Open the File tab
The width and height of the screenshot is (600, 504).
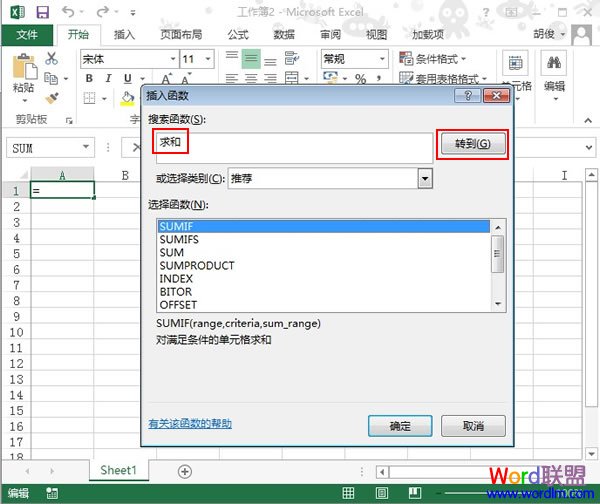[x=27, y=35]
